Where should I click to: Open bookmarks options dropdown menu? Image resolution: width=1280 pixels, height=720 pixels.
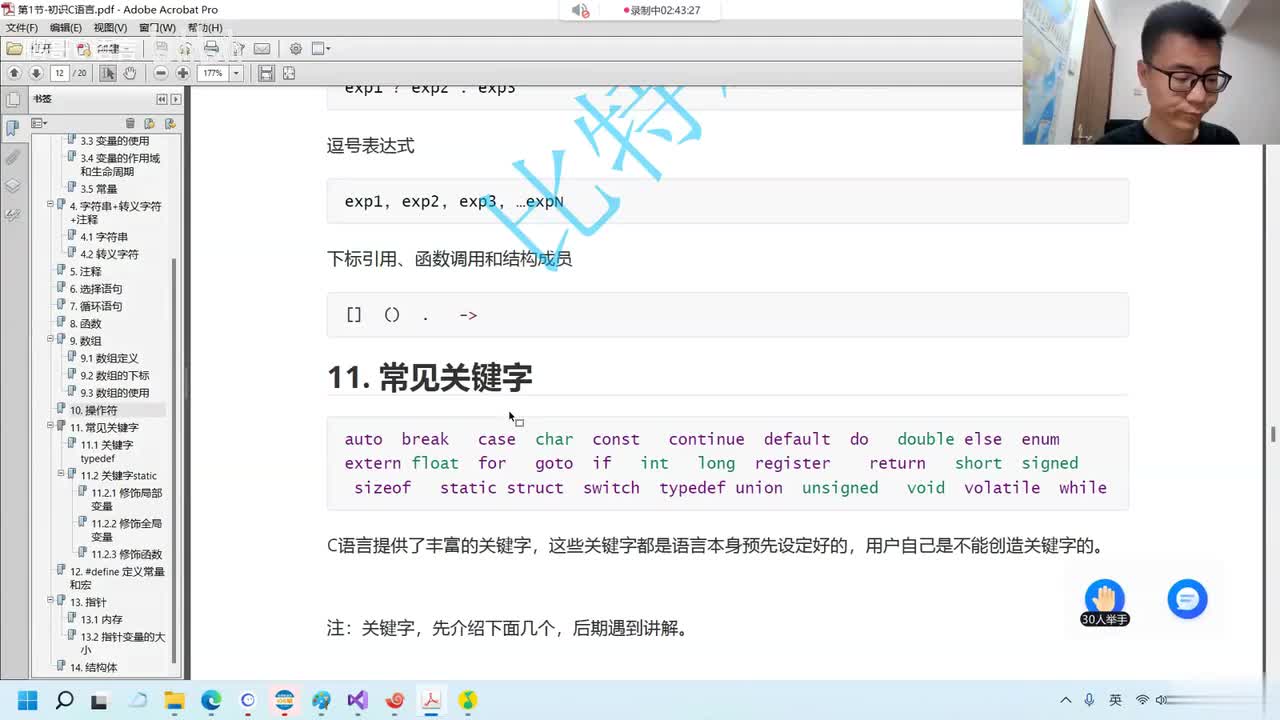coord(39,123)
